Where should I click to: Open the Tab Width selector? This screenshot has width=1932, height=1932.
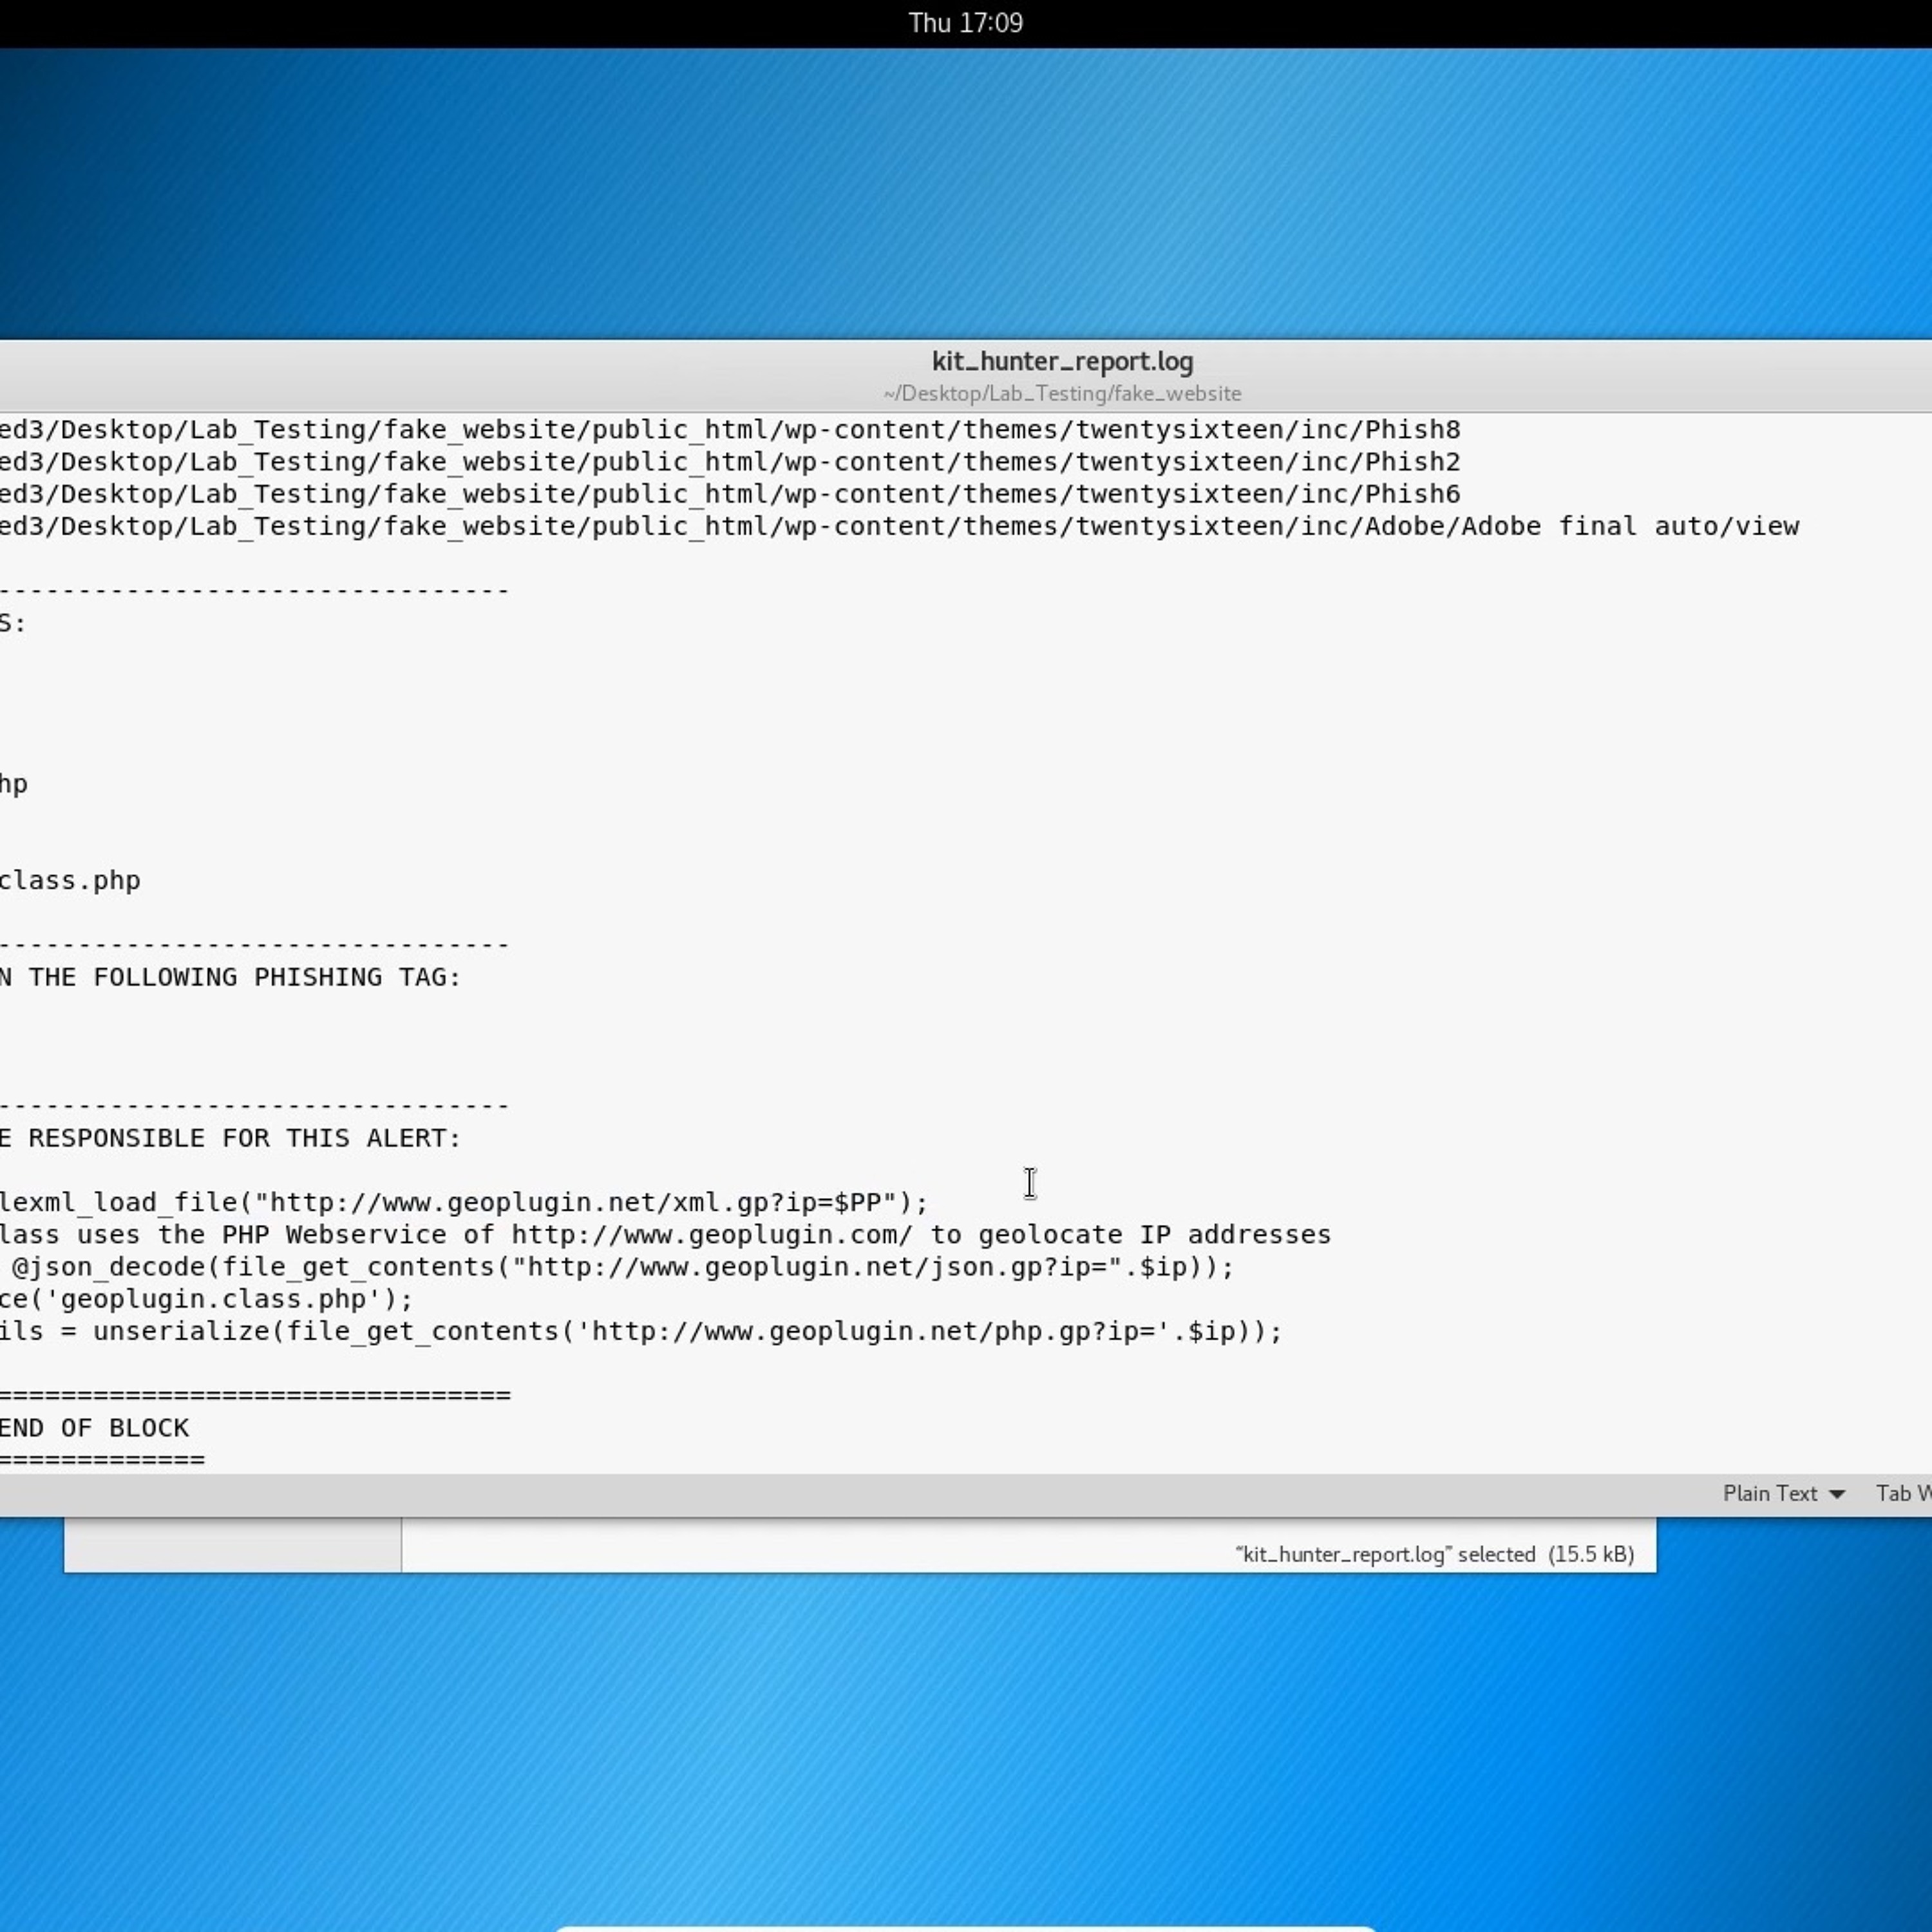point(1902,1493)
